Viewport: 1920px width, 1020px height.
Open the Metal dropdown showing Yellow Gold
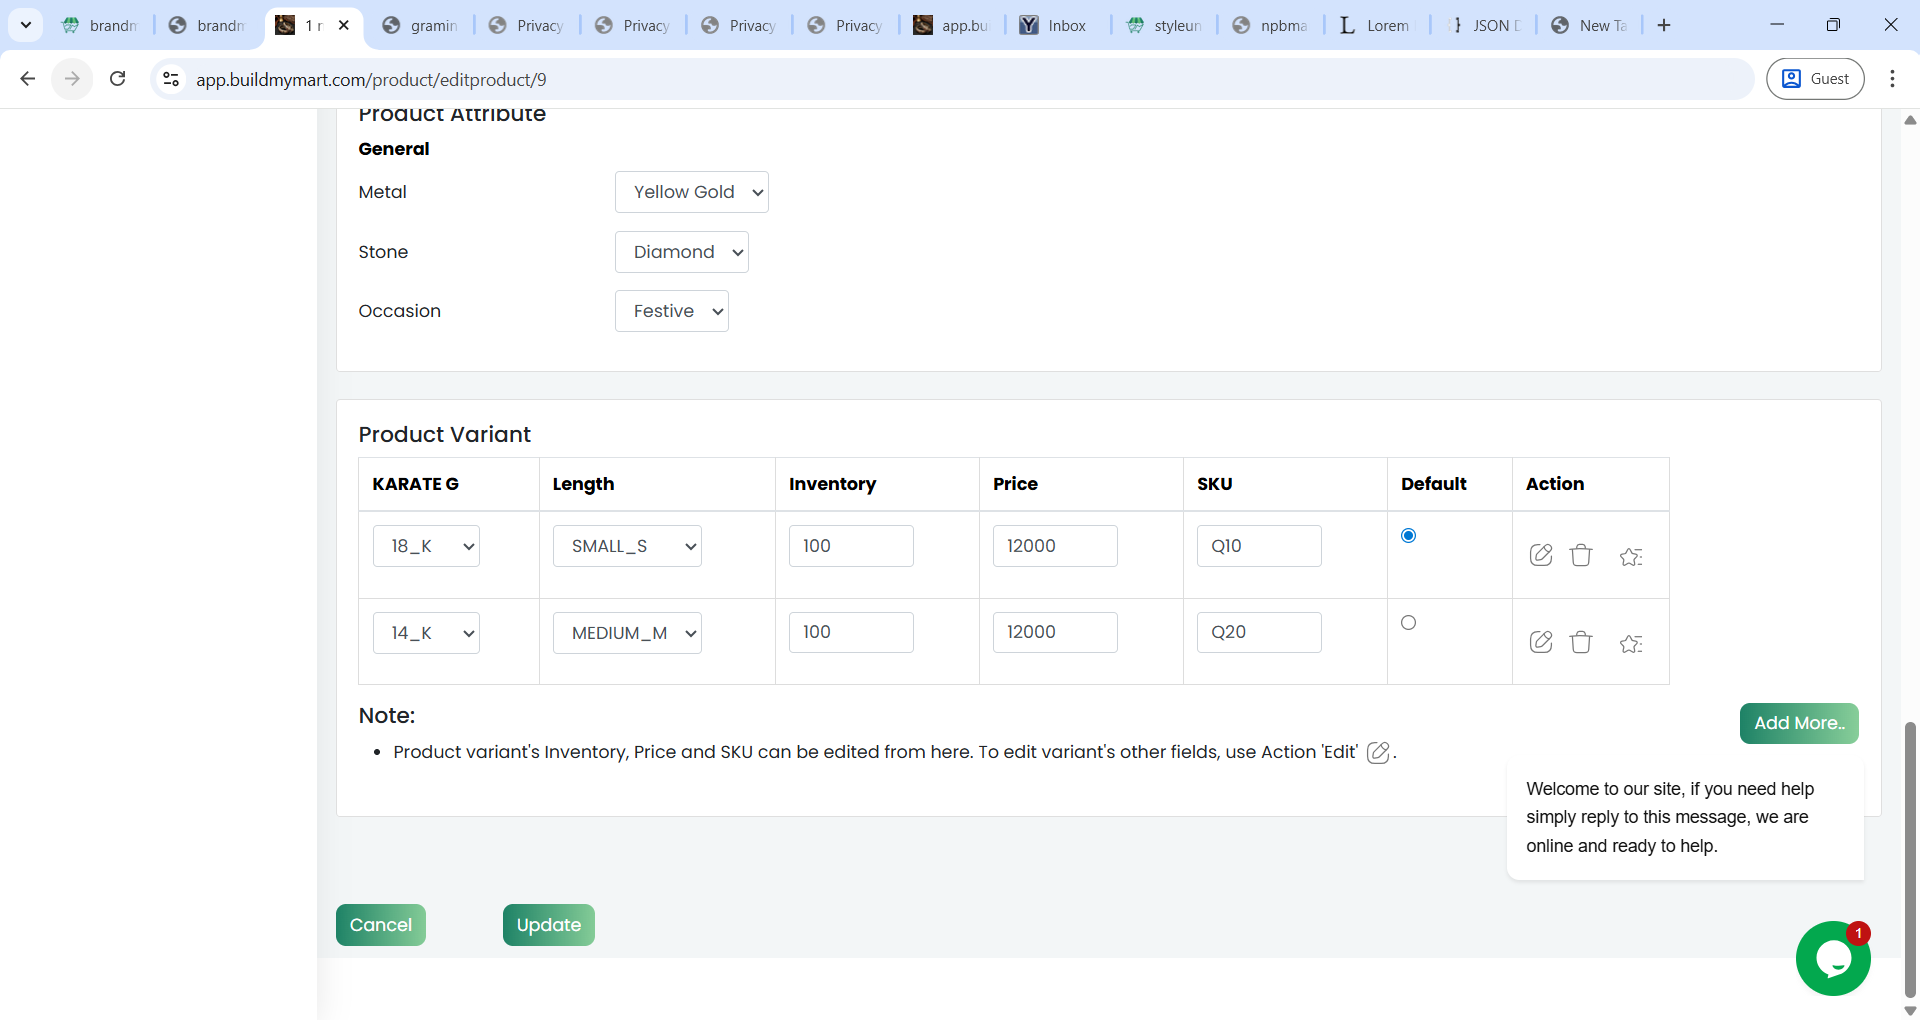pos(692,192)
